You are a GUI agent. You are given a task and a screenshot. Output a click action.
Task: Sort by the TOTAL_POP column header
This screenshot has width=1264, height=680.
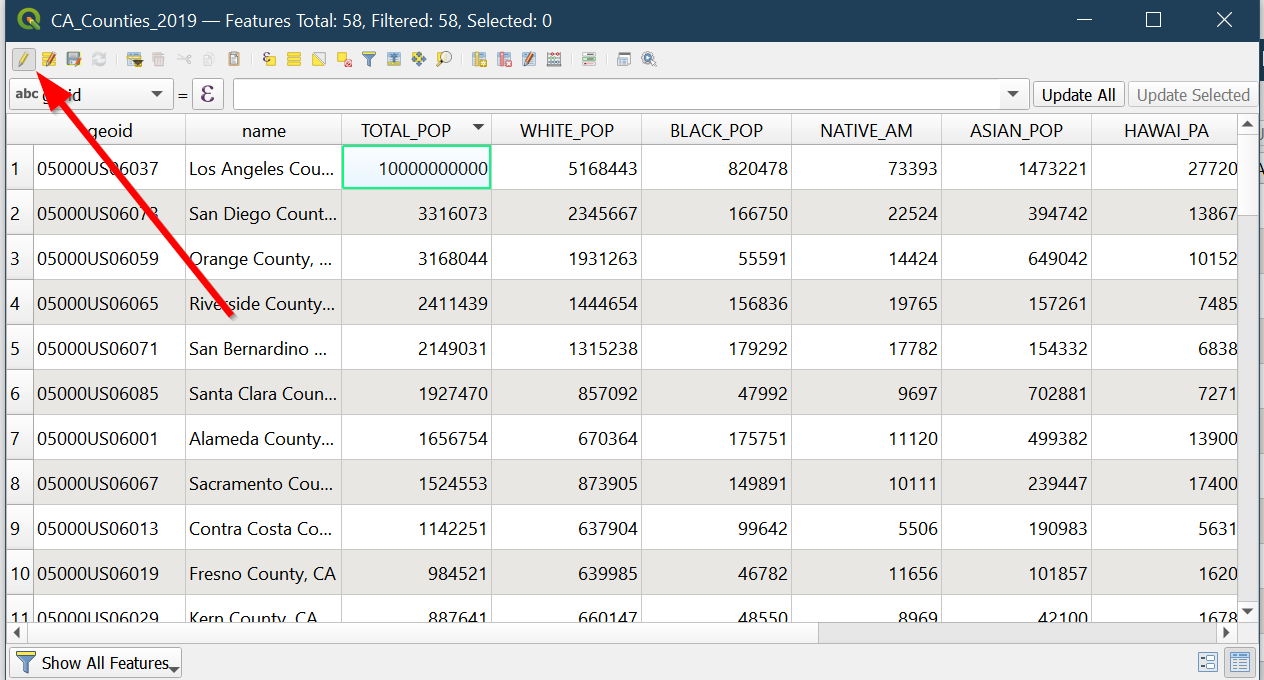[406, 130]
